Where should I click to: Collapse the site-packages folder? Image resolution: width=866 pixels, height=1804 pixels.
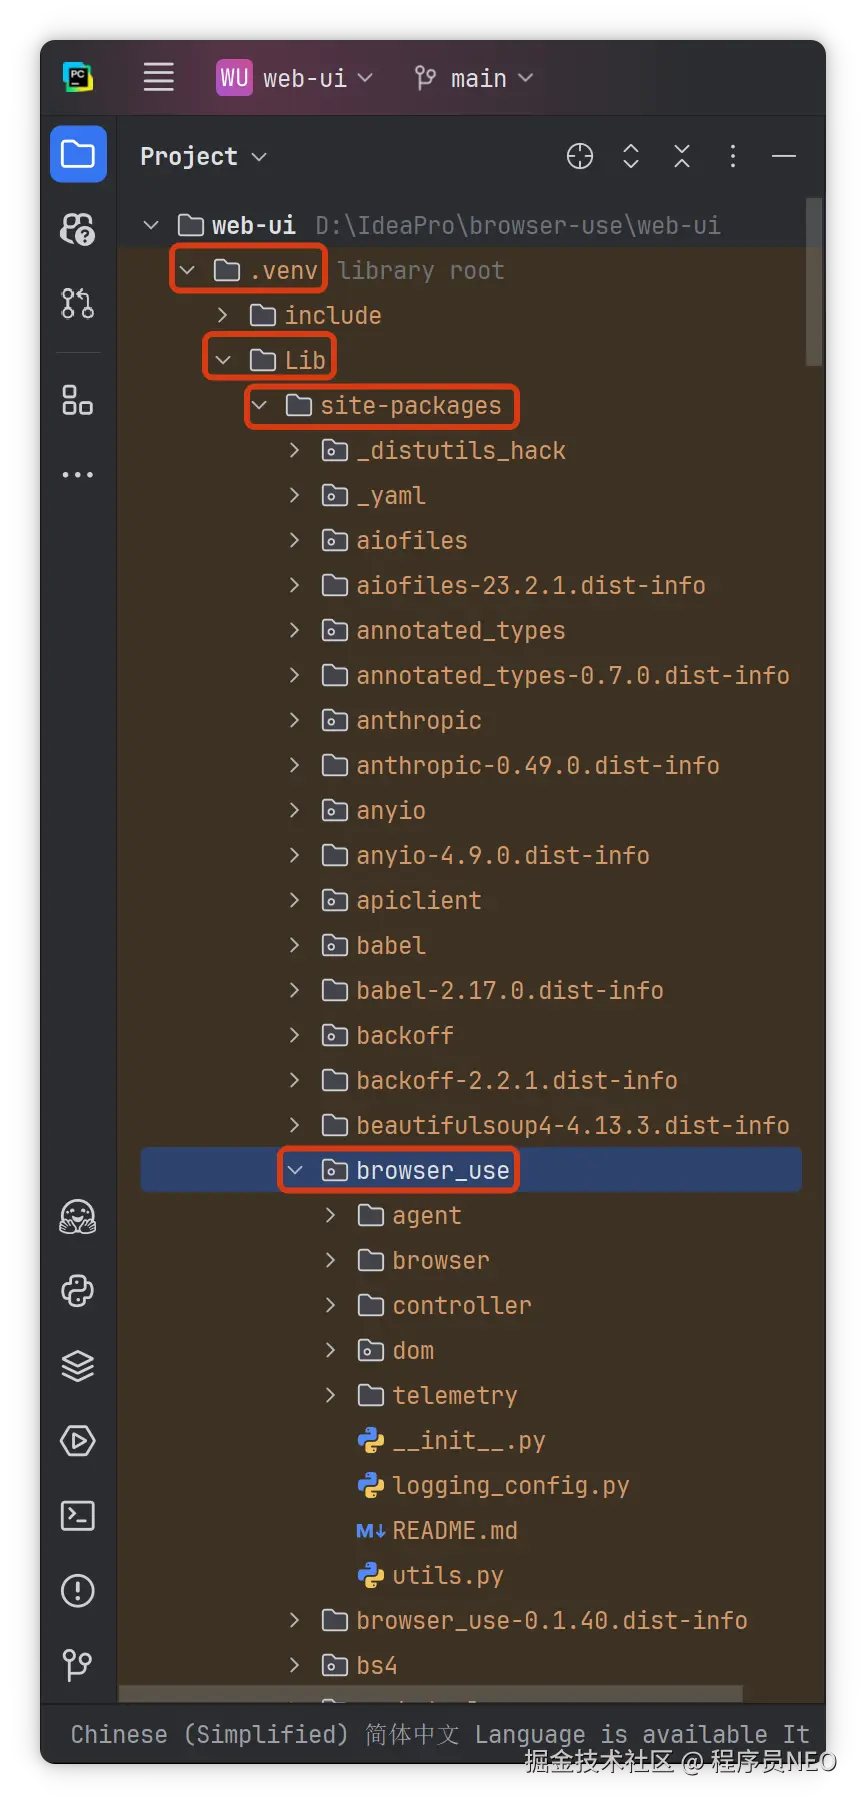tap(260, 405)
